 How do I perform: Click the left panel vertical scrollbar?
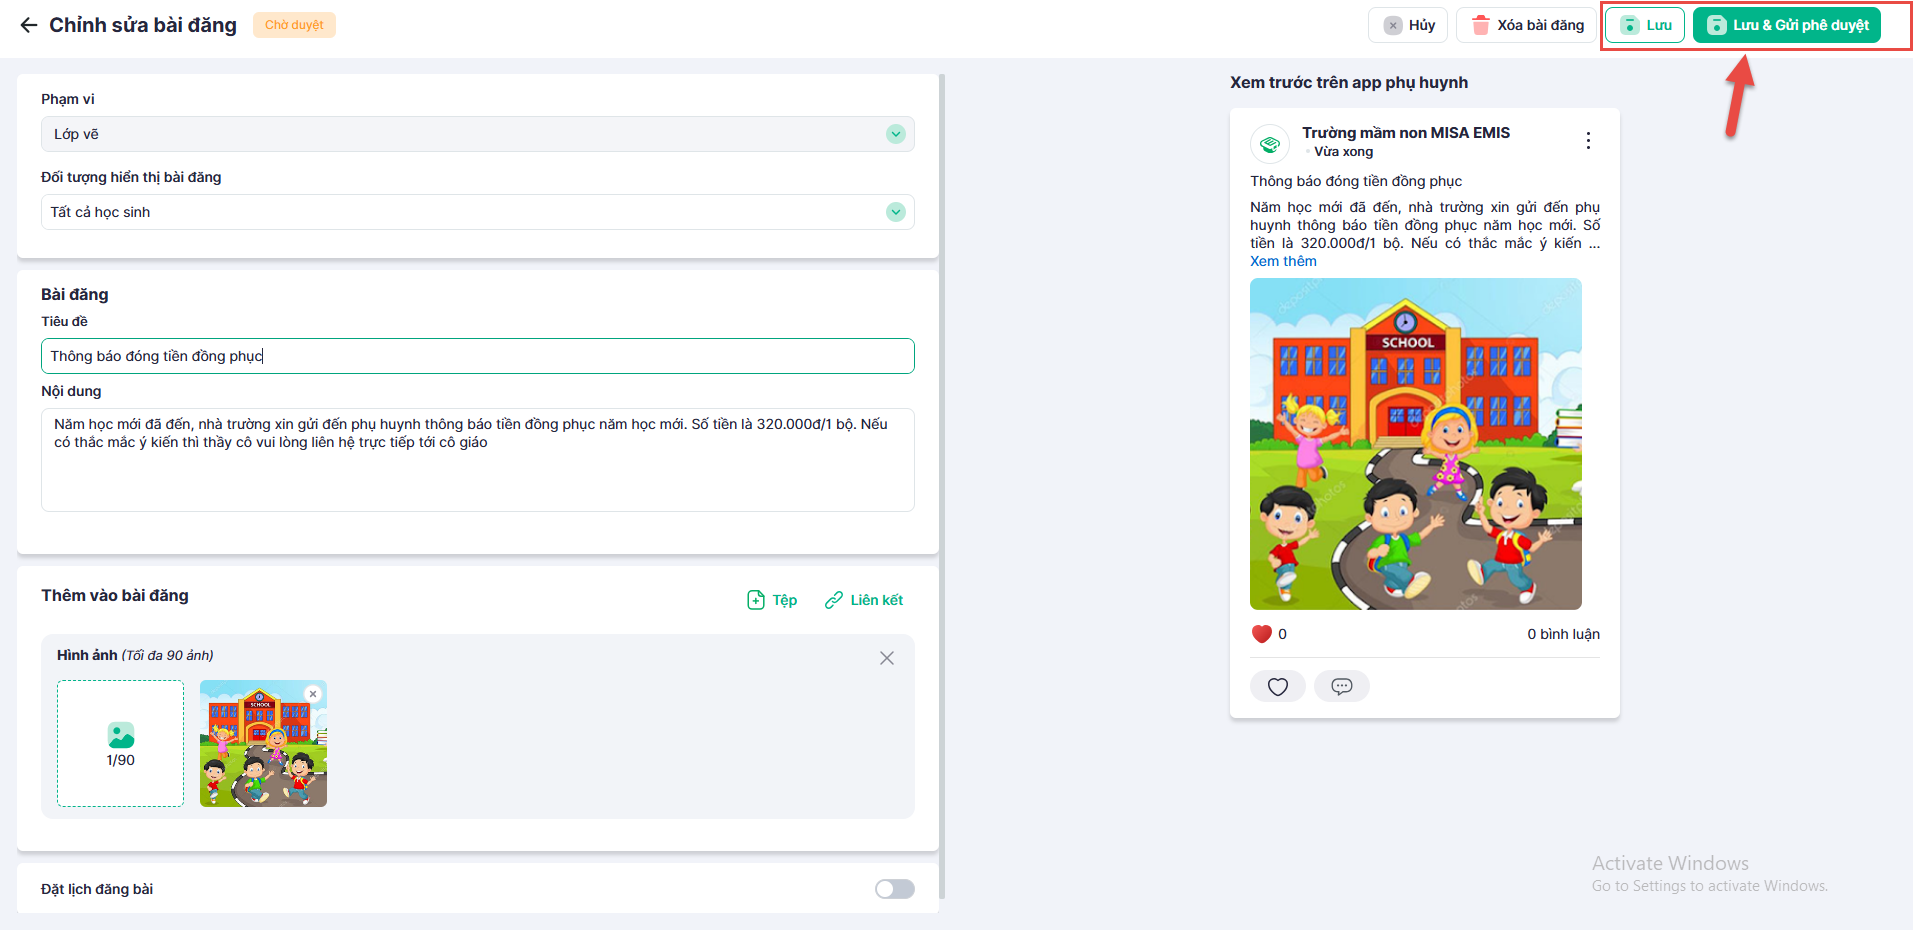click(x=942, y=487)
